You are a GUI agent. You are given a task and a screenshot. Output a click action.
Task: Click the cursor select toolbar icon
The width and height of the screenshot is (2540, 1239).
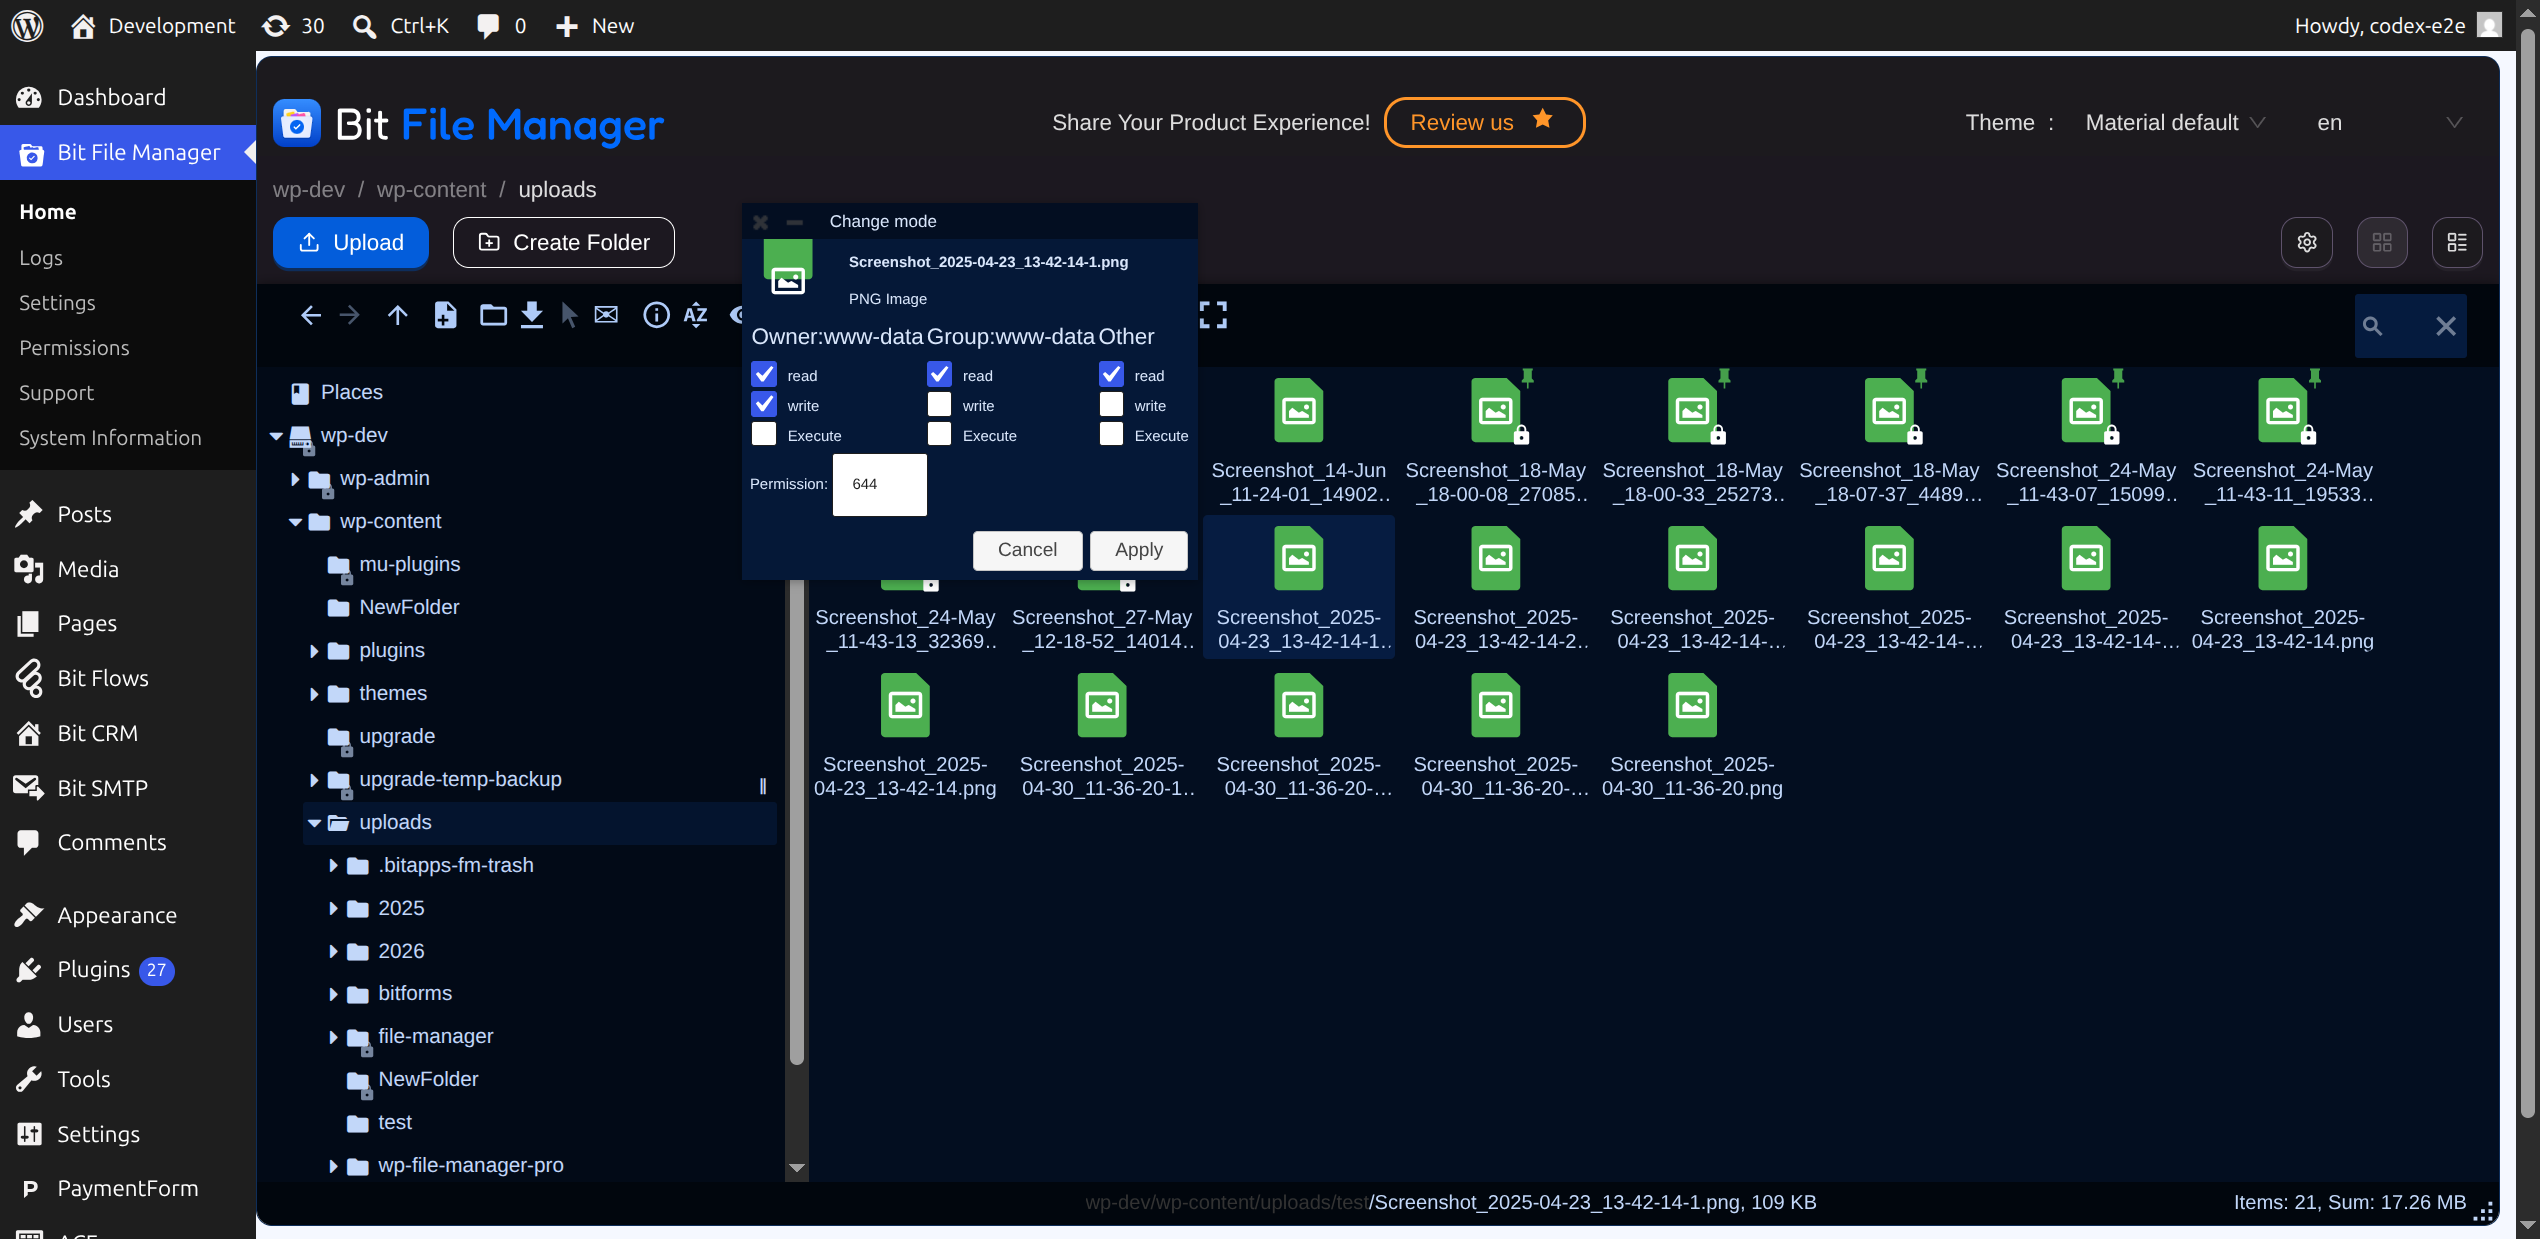[x=569, y=316]
